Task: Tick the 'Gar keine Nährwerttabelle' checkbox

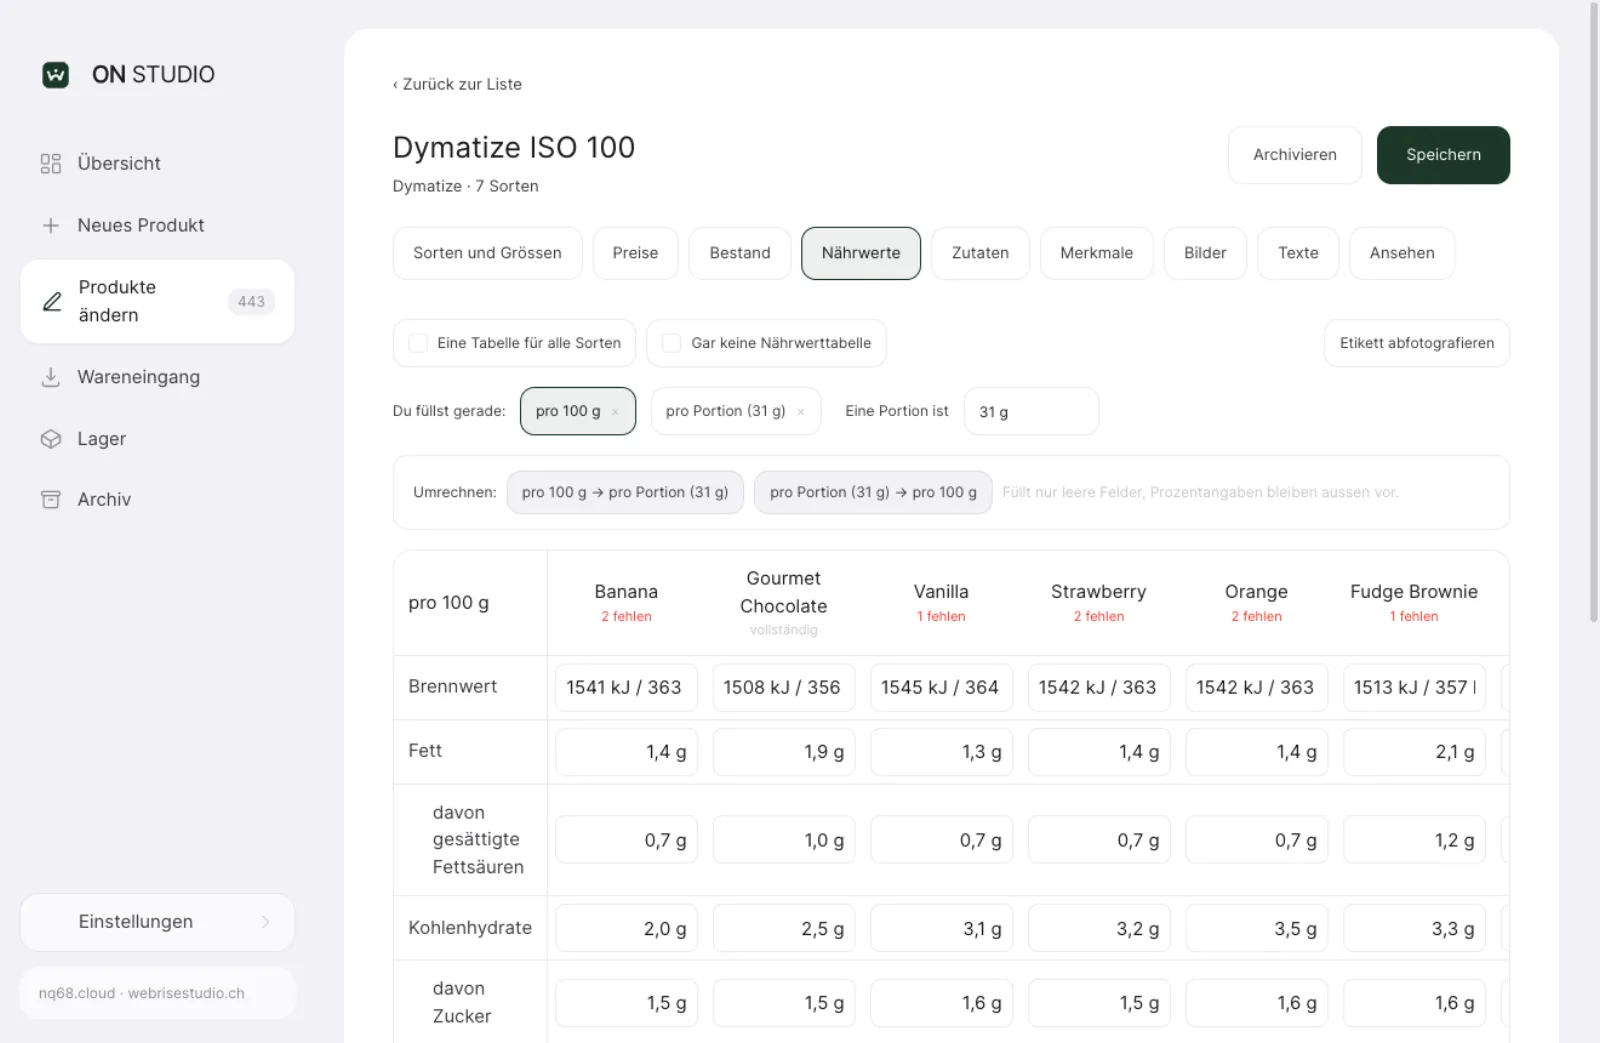Action: [x=672, y=343]
